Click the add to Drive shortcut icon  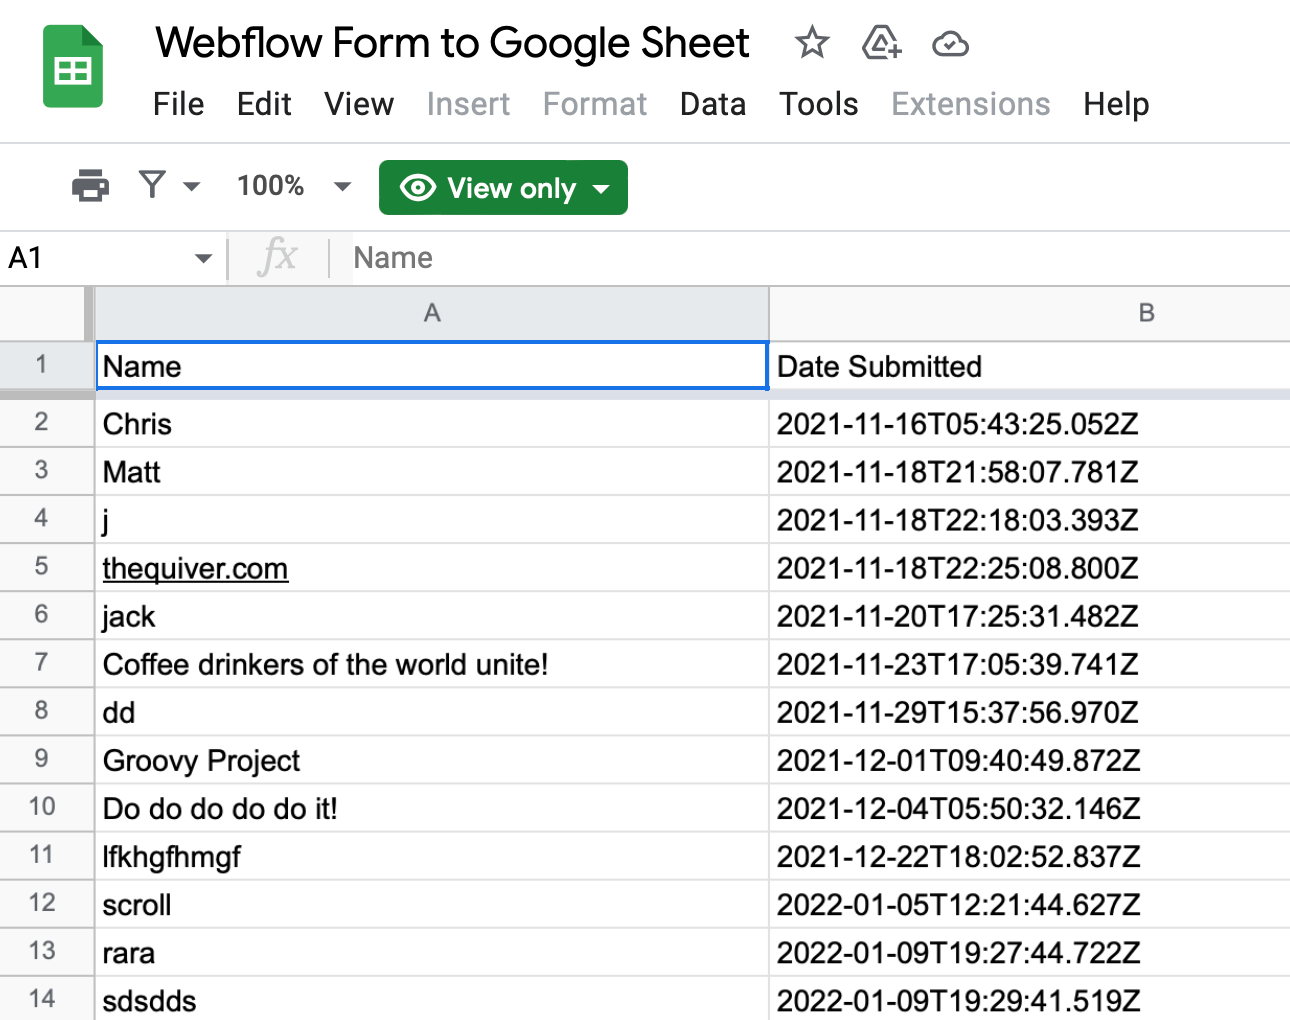(881, 43)
